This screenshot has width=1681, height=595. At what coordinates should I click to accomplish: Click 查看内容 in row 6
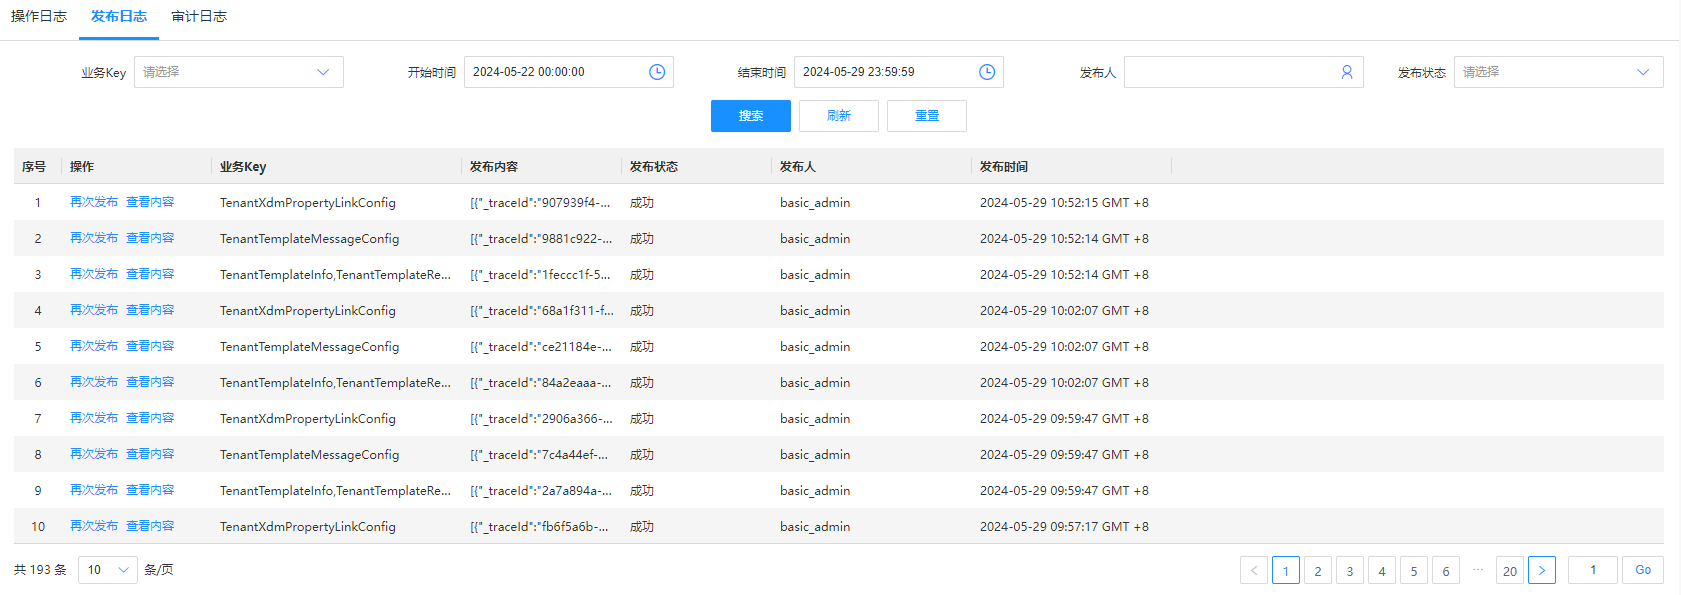click(x=150, y=382)
